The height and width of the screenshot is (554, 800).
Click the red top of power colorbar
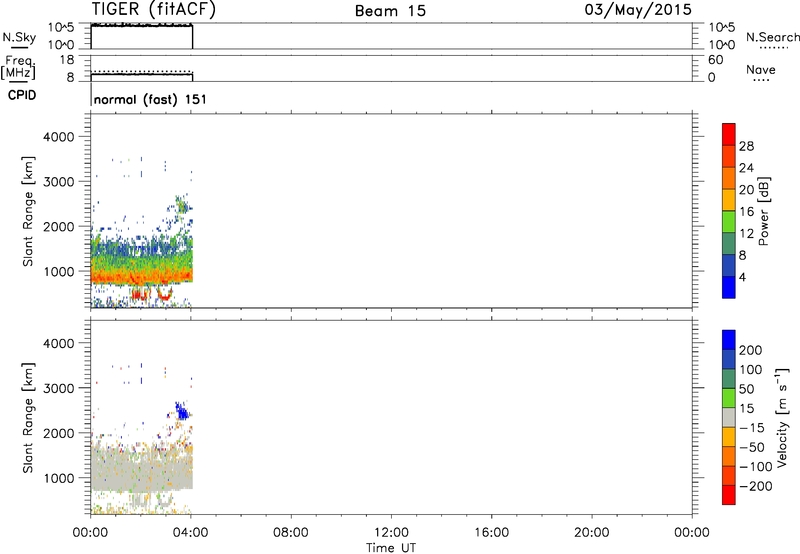tap(729, 134)
